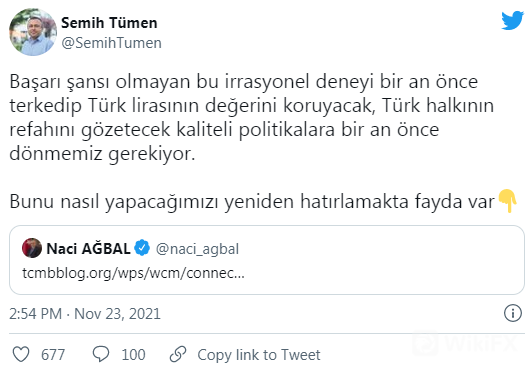Like the tweet with heart icon
The width and height of the screenshot is (528, 371).
[21, 354]
